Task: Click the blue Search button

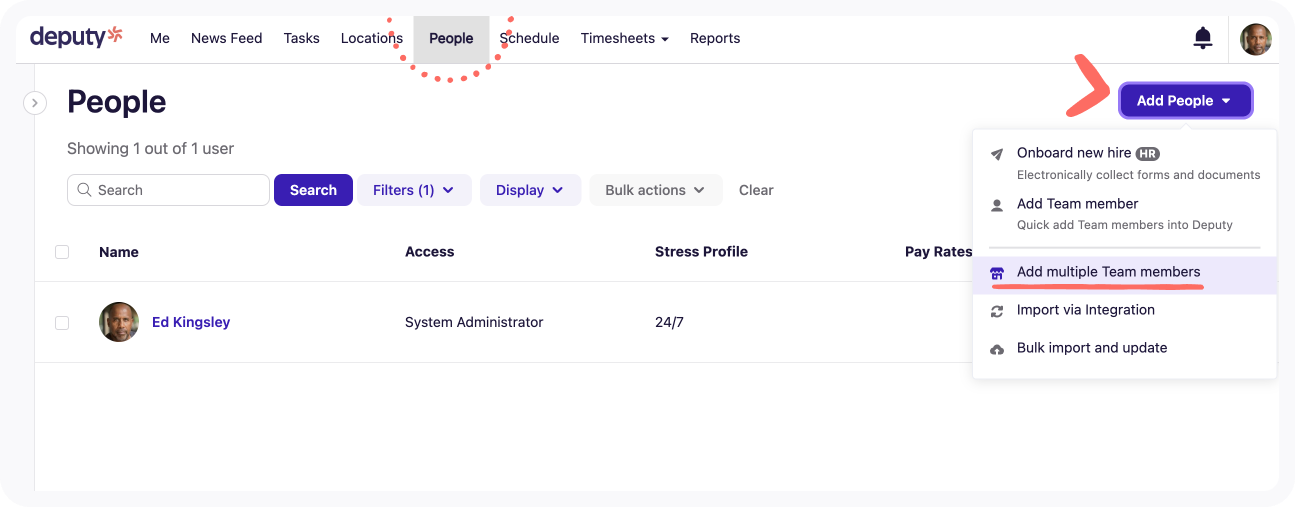Action: point(313,190)
